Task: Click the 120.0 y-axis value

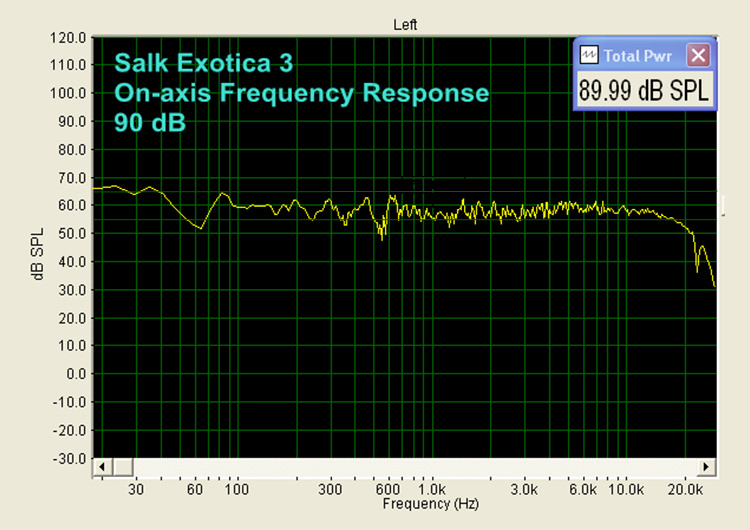Action: click(68, 37)
